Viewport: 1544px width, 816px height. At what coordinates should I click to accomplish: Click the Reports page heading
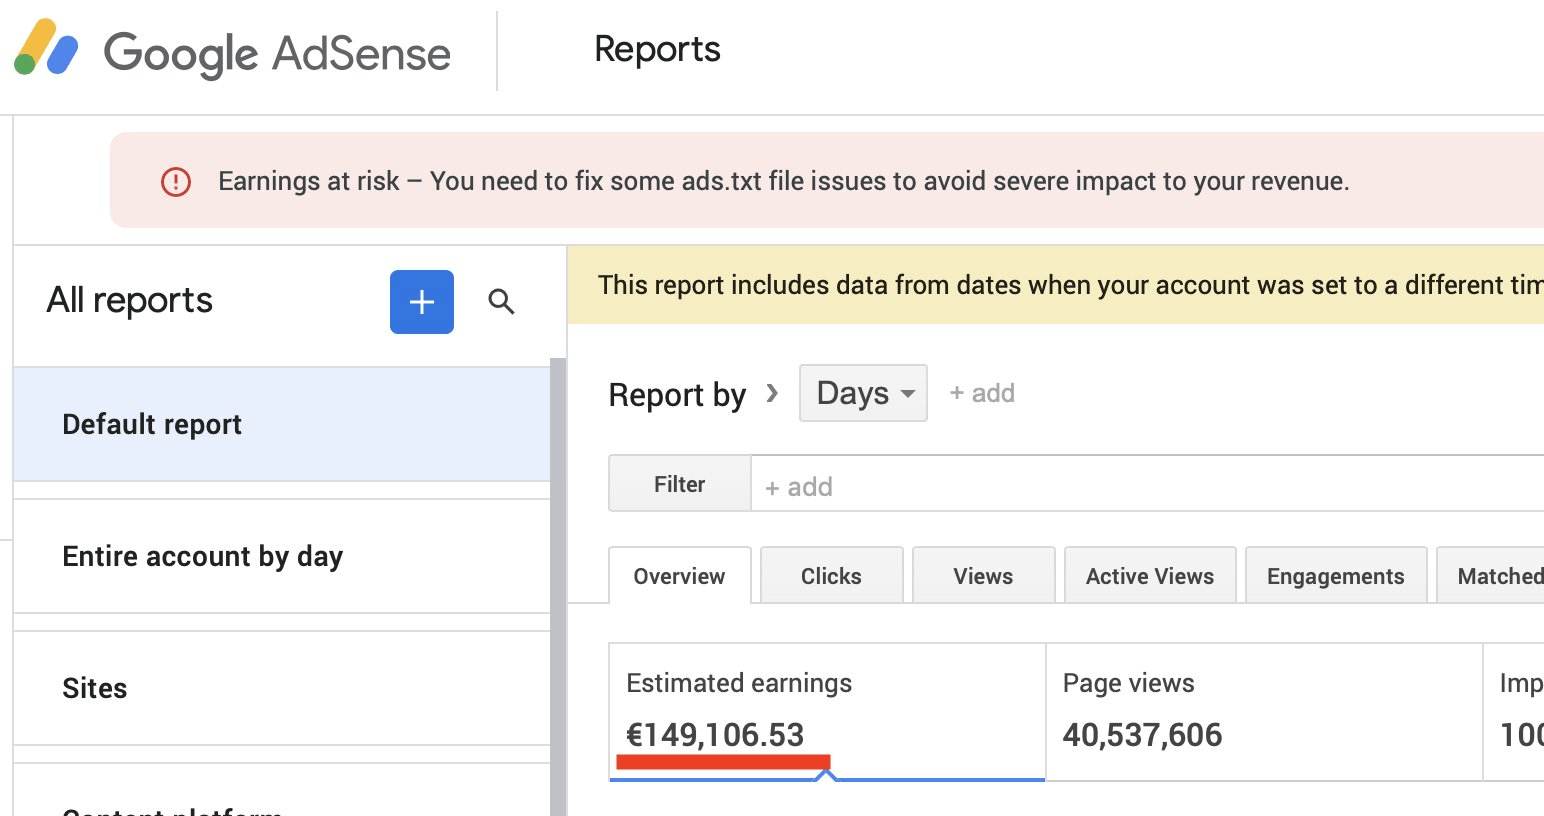pyautogui.click(x=657, y=49)
